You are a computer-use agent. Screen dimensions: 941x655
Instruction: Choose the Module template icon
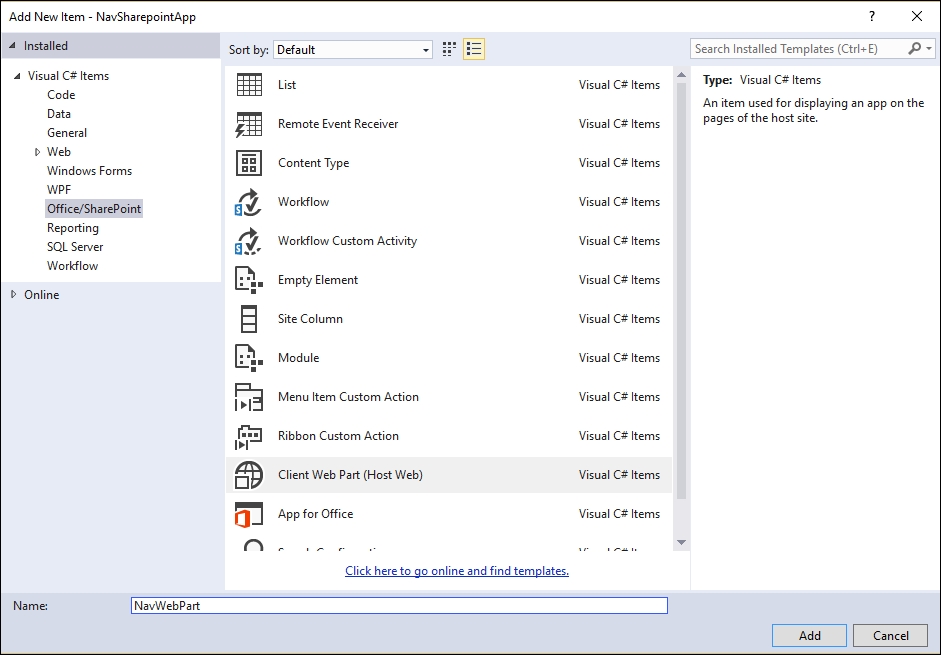point(249,358)
